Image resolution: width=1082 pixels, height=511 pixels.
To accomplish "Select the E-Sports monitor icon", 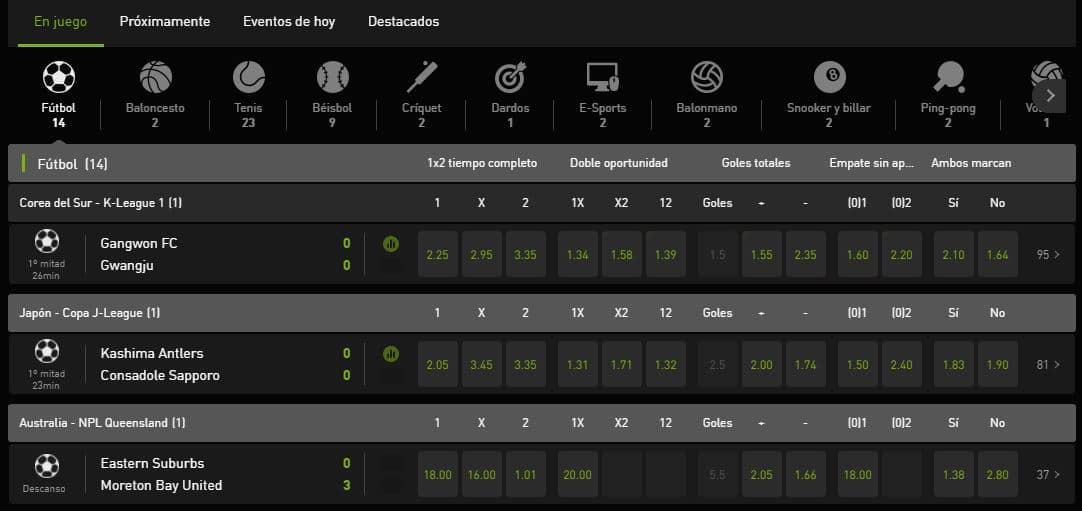I will (x=602, y=78).
